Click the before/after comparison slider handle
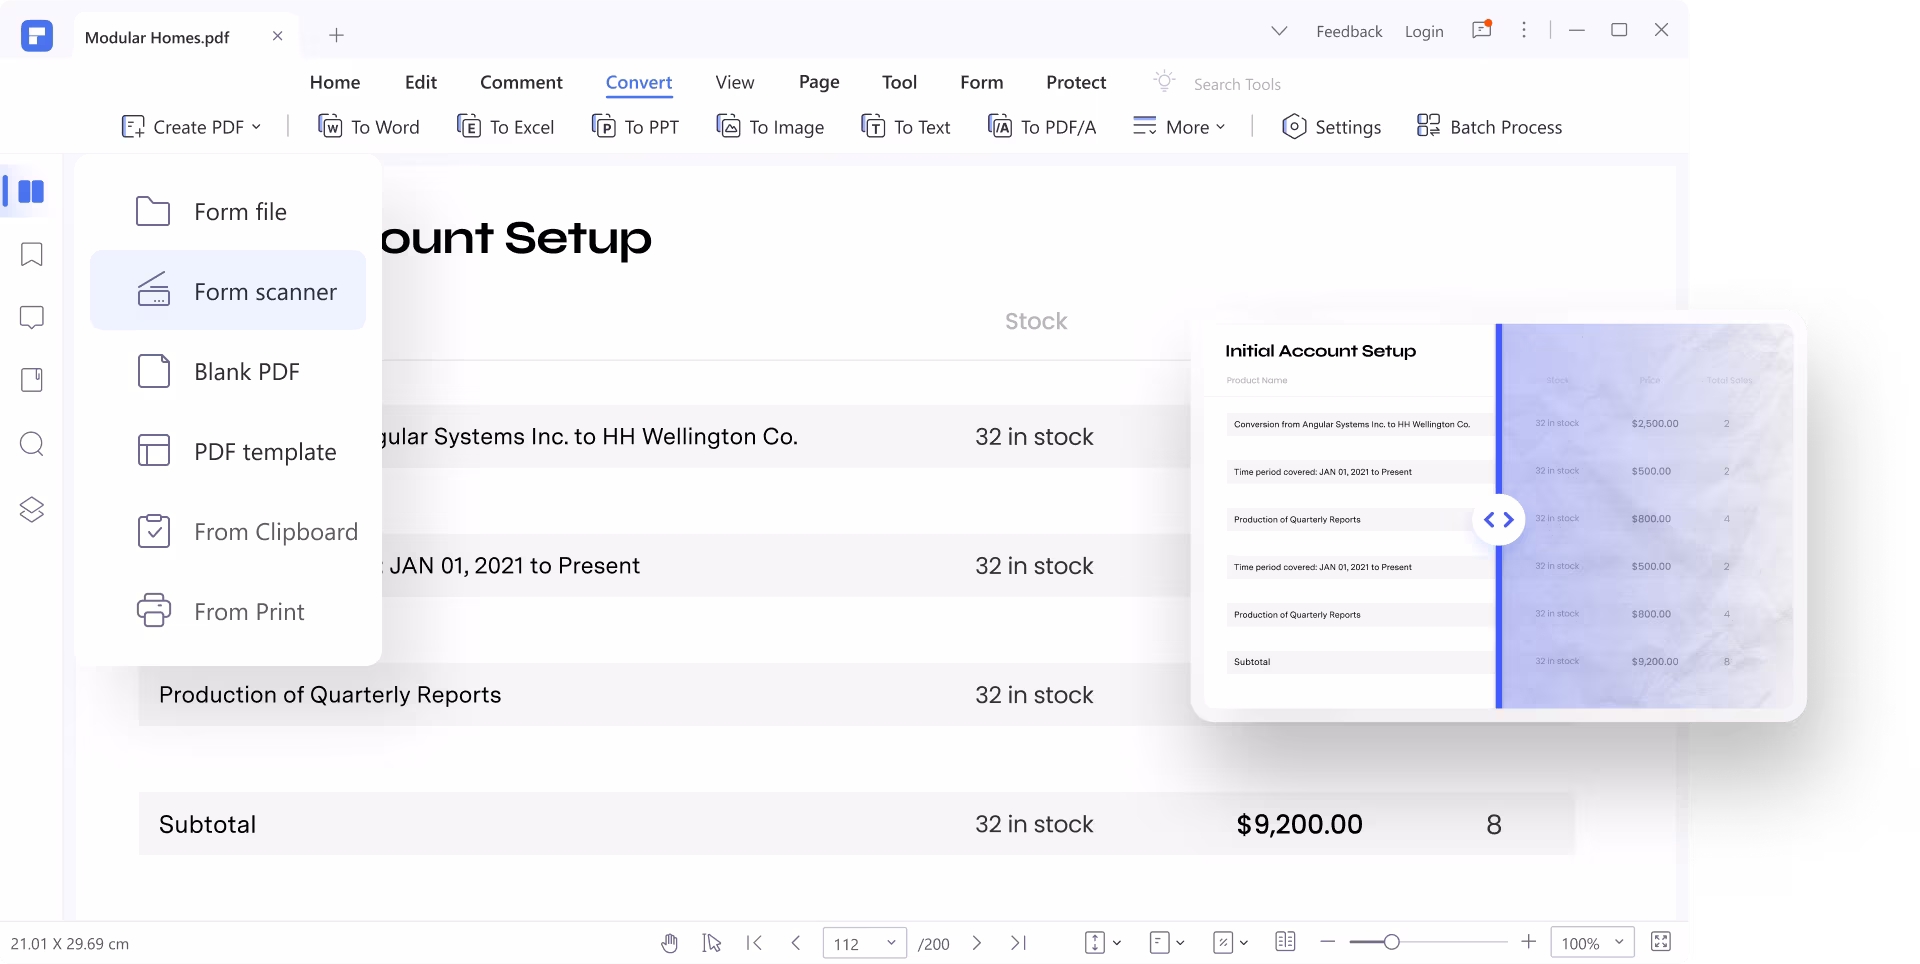 pyautogui.click(x=1498, y=519)
